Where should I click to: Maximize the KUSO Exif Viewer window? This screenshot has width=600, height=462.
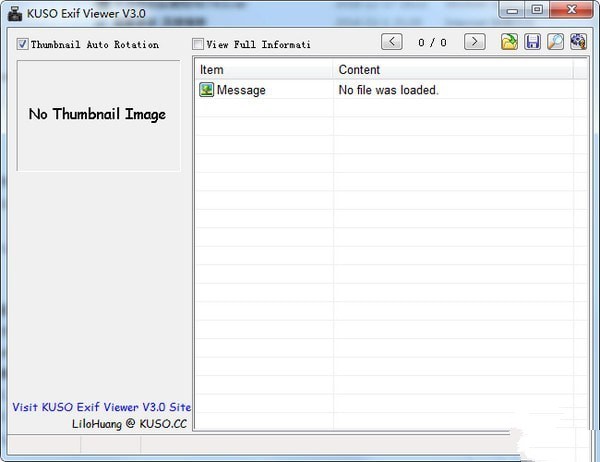537,10
